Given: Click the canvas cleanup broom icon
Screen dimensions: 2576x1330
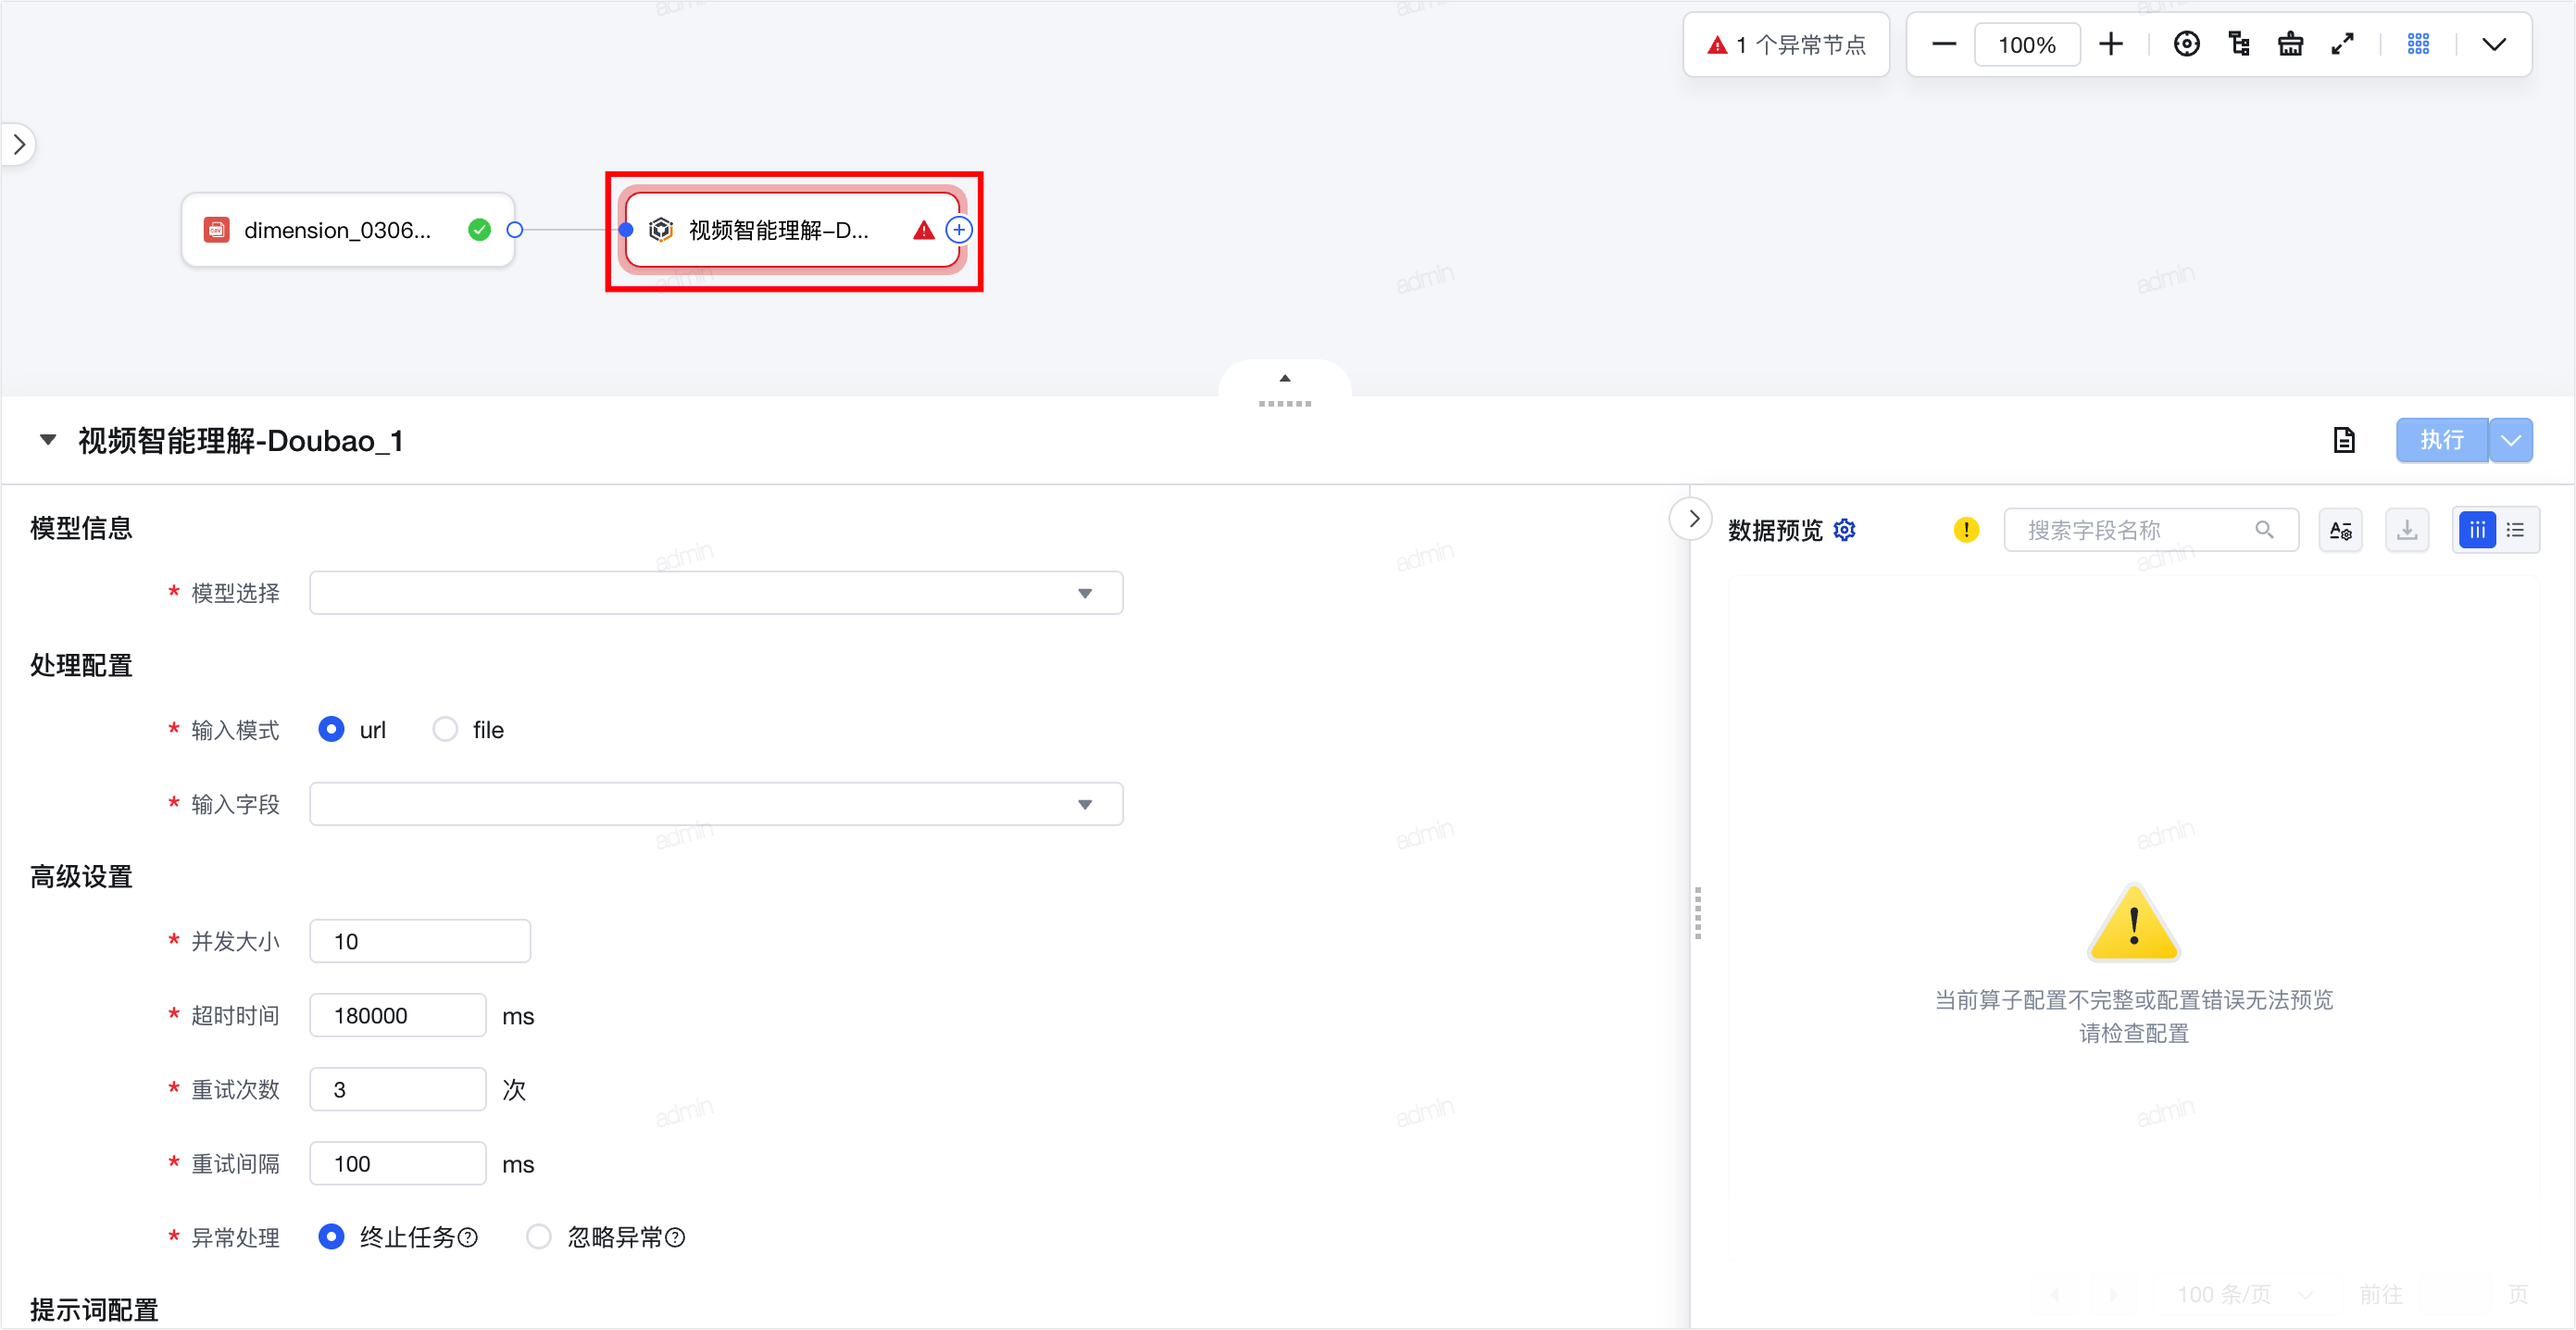Looking at the screenshot, I should (x=2290, y=45).
